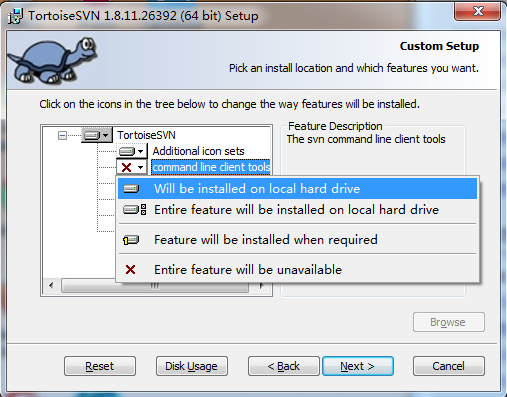Image resolution: width=507 pixels, height=397 pixels.
Task: Choose Entire feature will be unavailable
Action: point(297,270)
